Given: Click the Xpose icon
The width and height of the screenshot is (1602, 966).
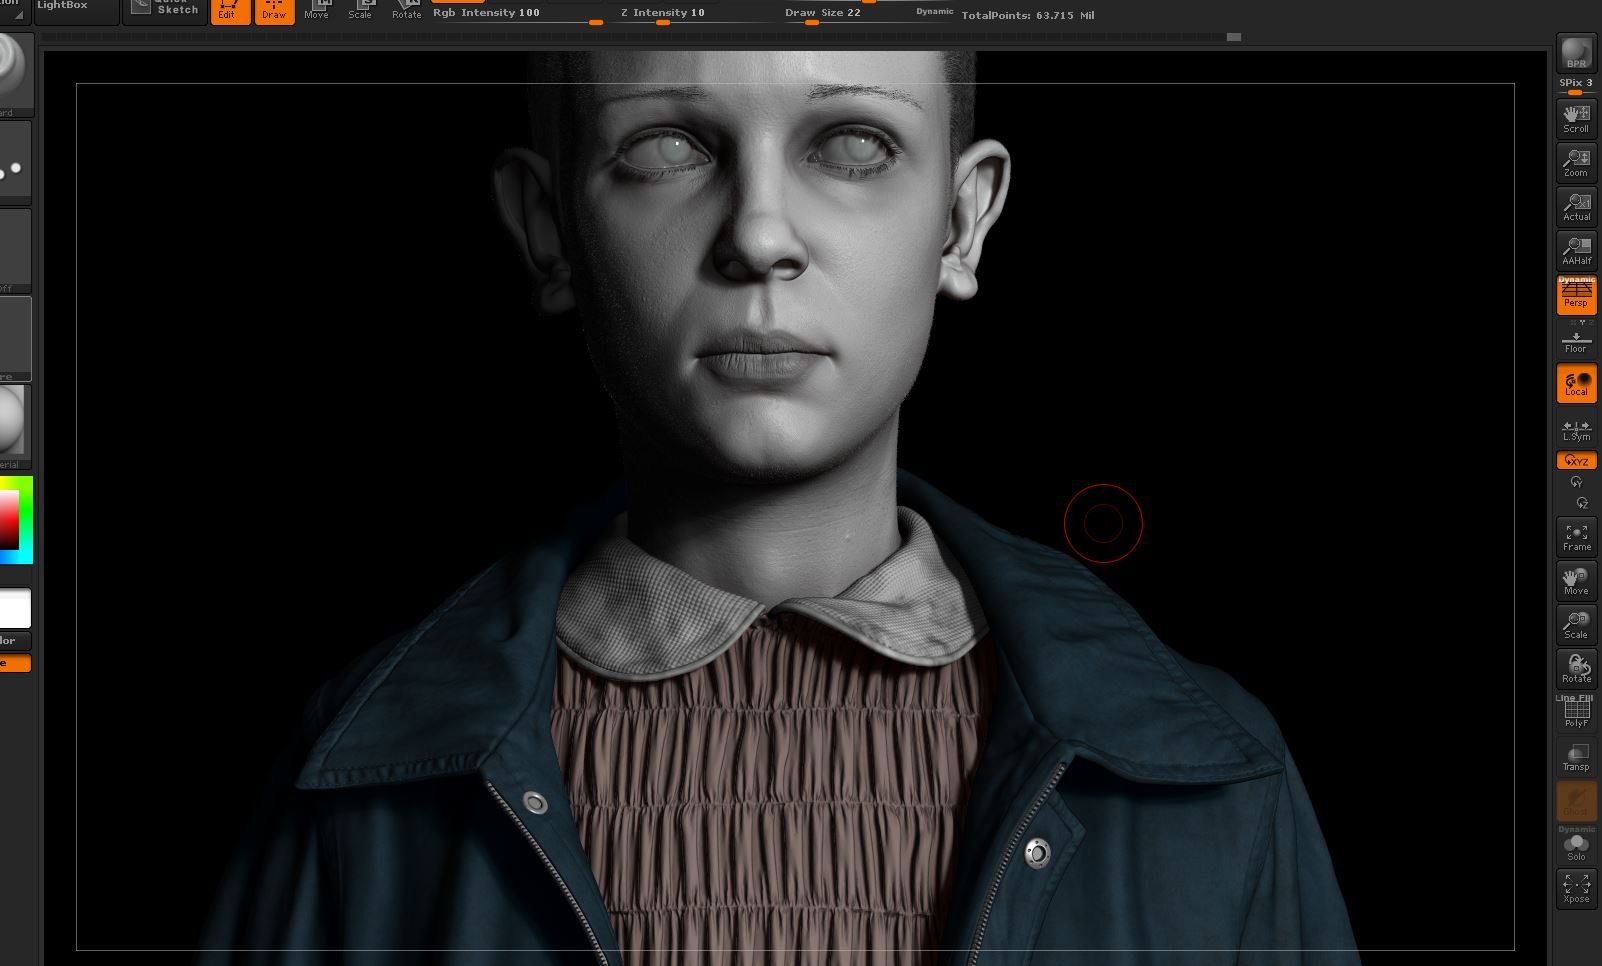Looking at the screenshot, I should point(1576,888).
